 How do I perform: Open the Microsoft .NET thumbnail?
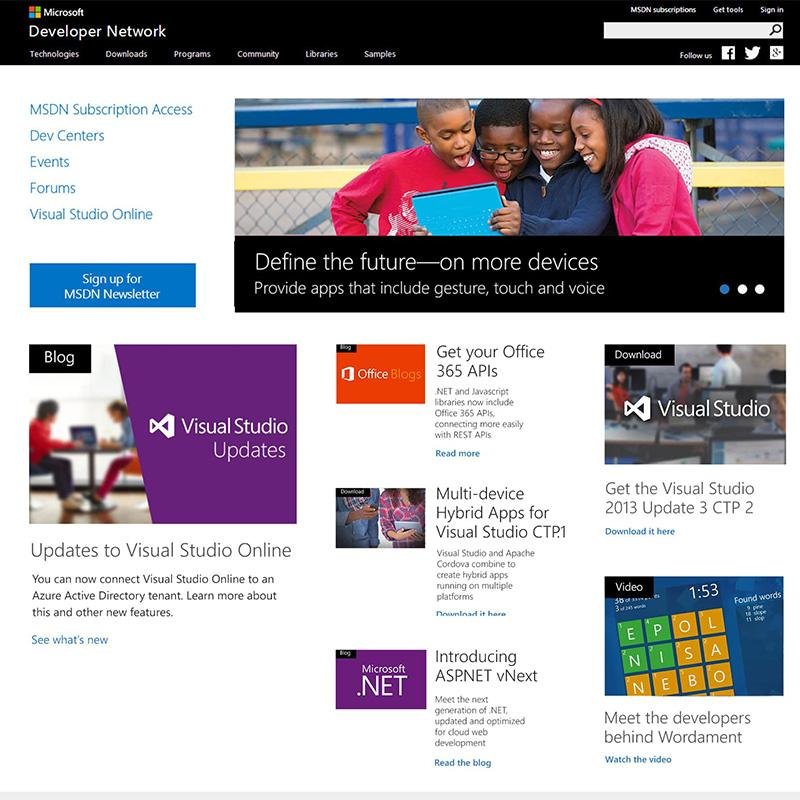coord(381,679)
